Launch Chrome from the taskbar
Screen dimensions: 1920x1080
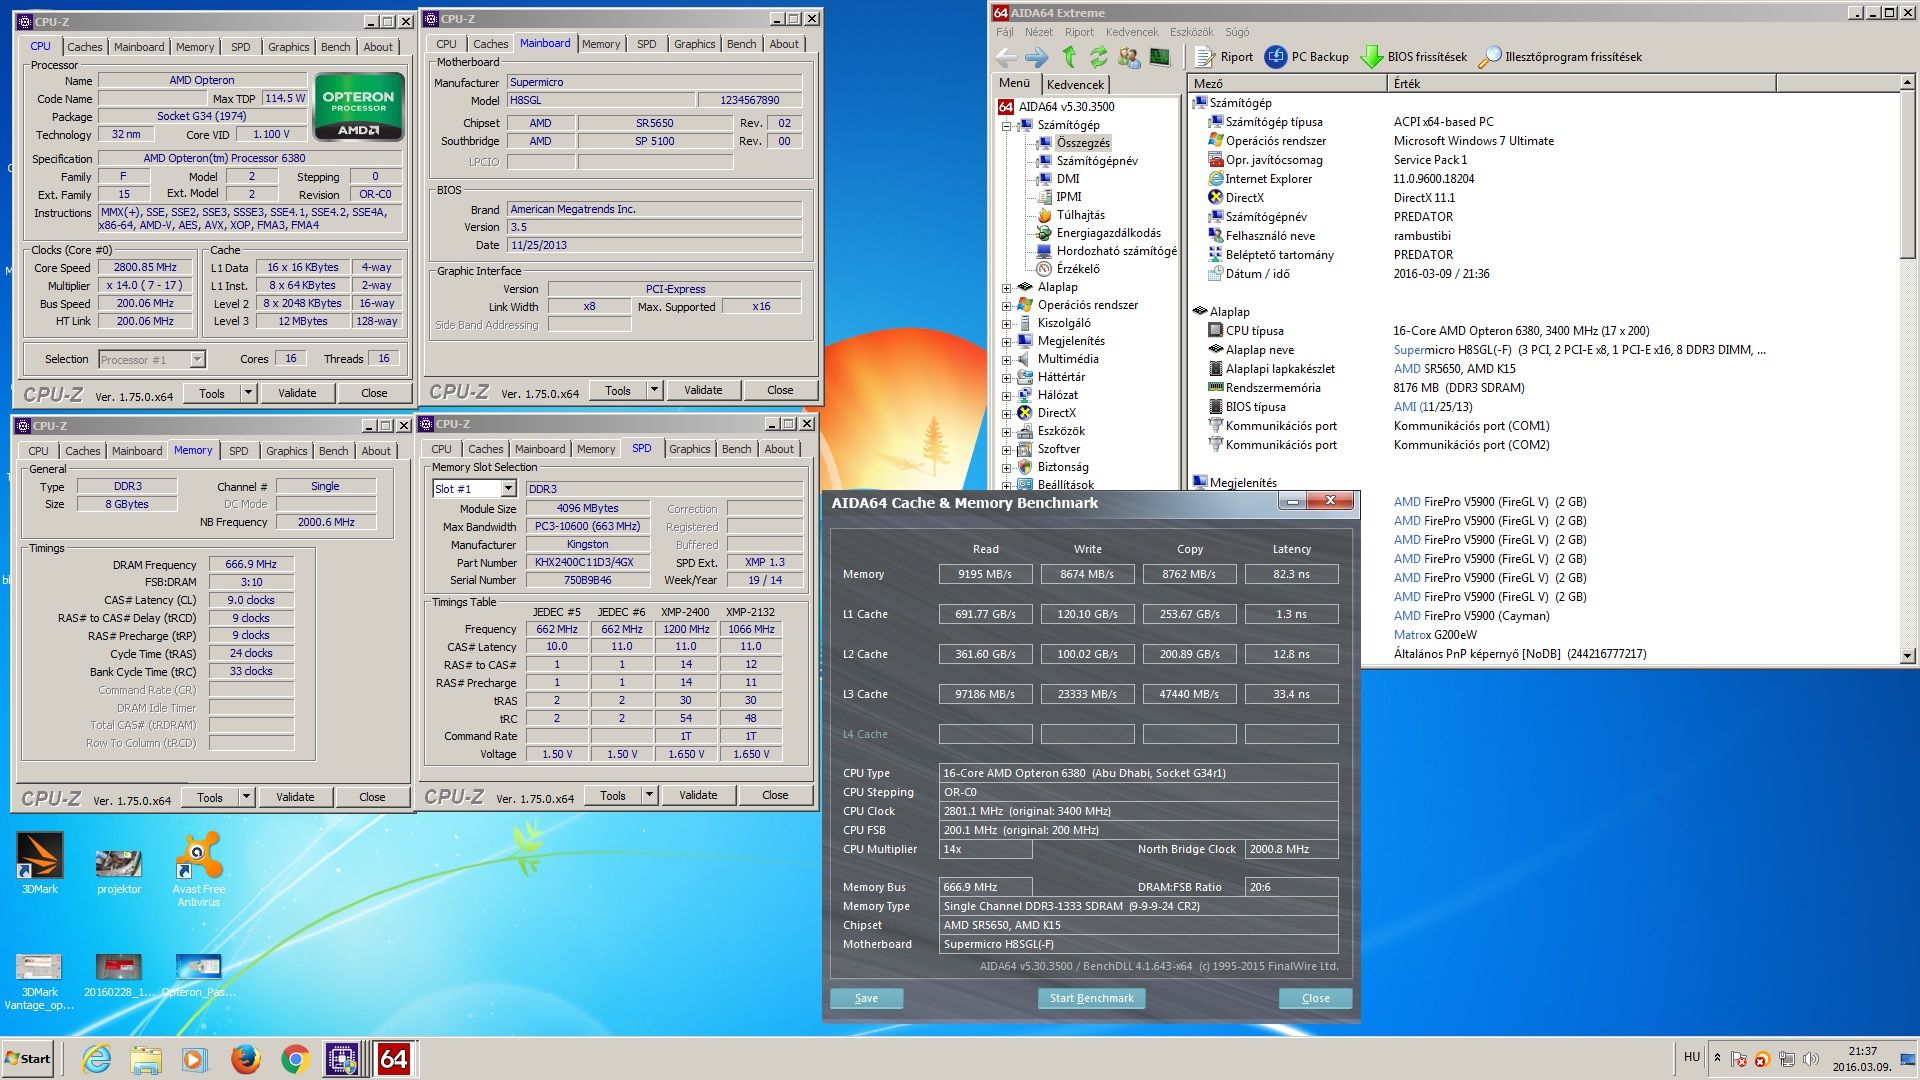[x=295, y=1059]
